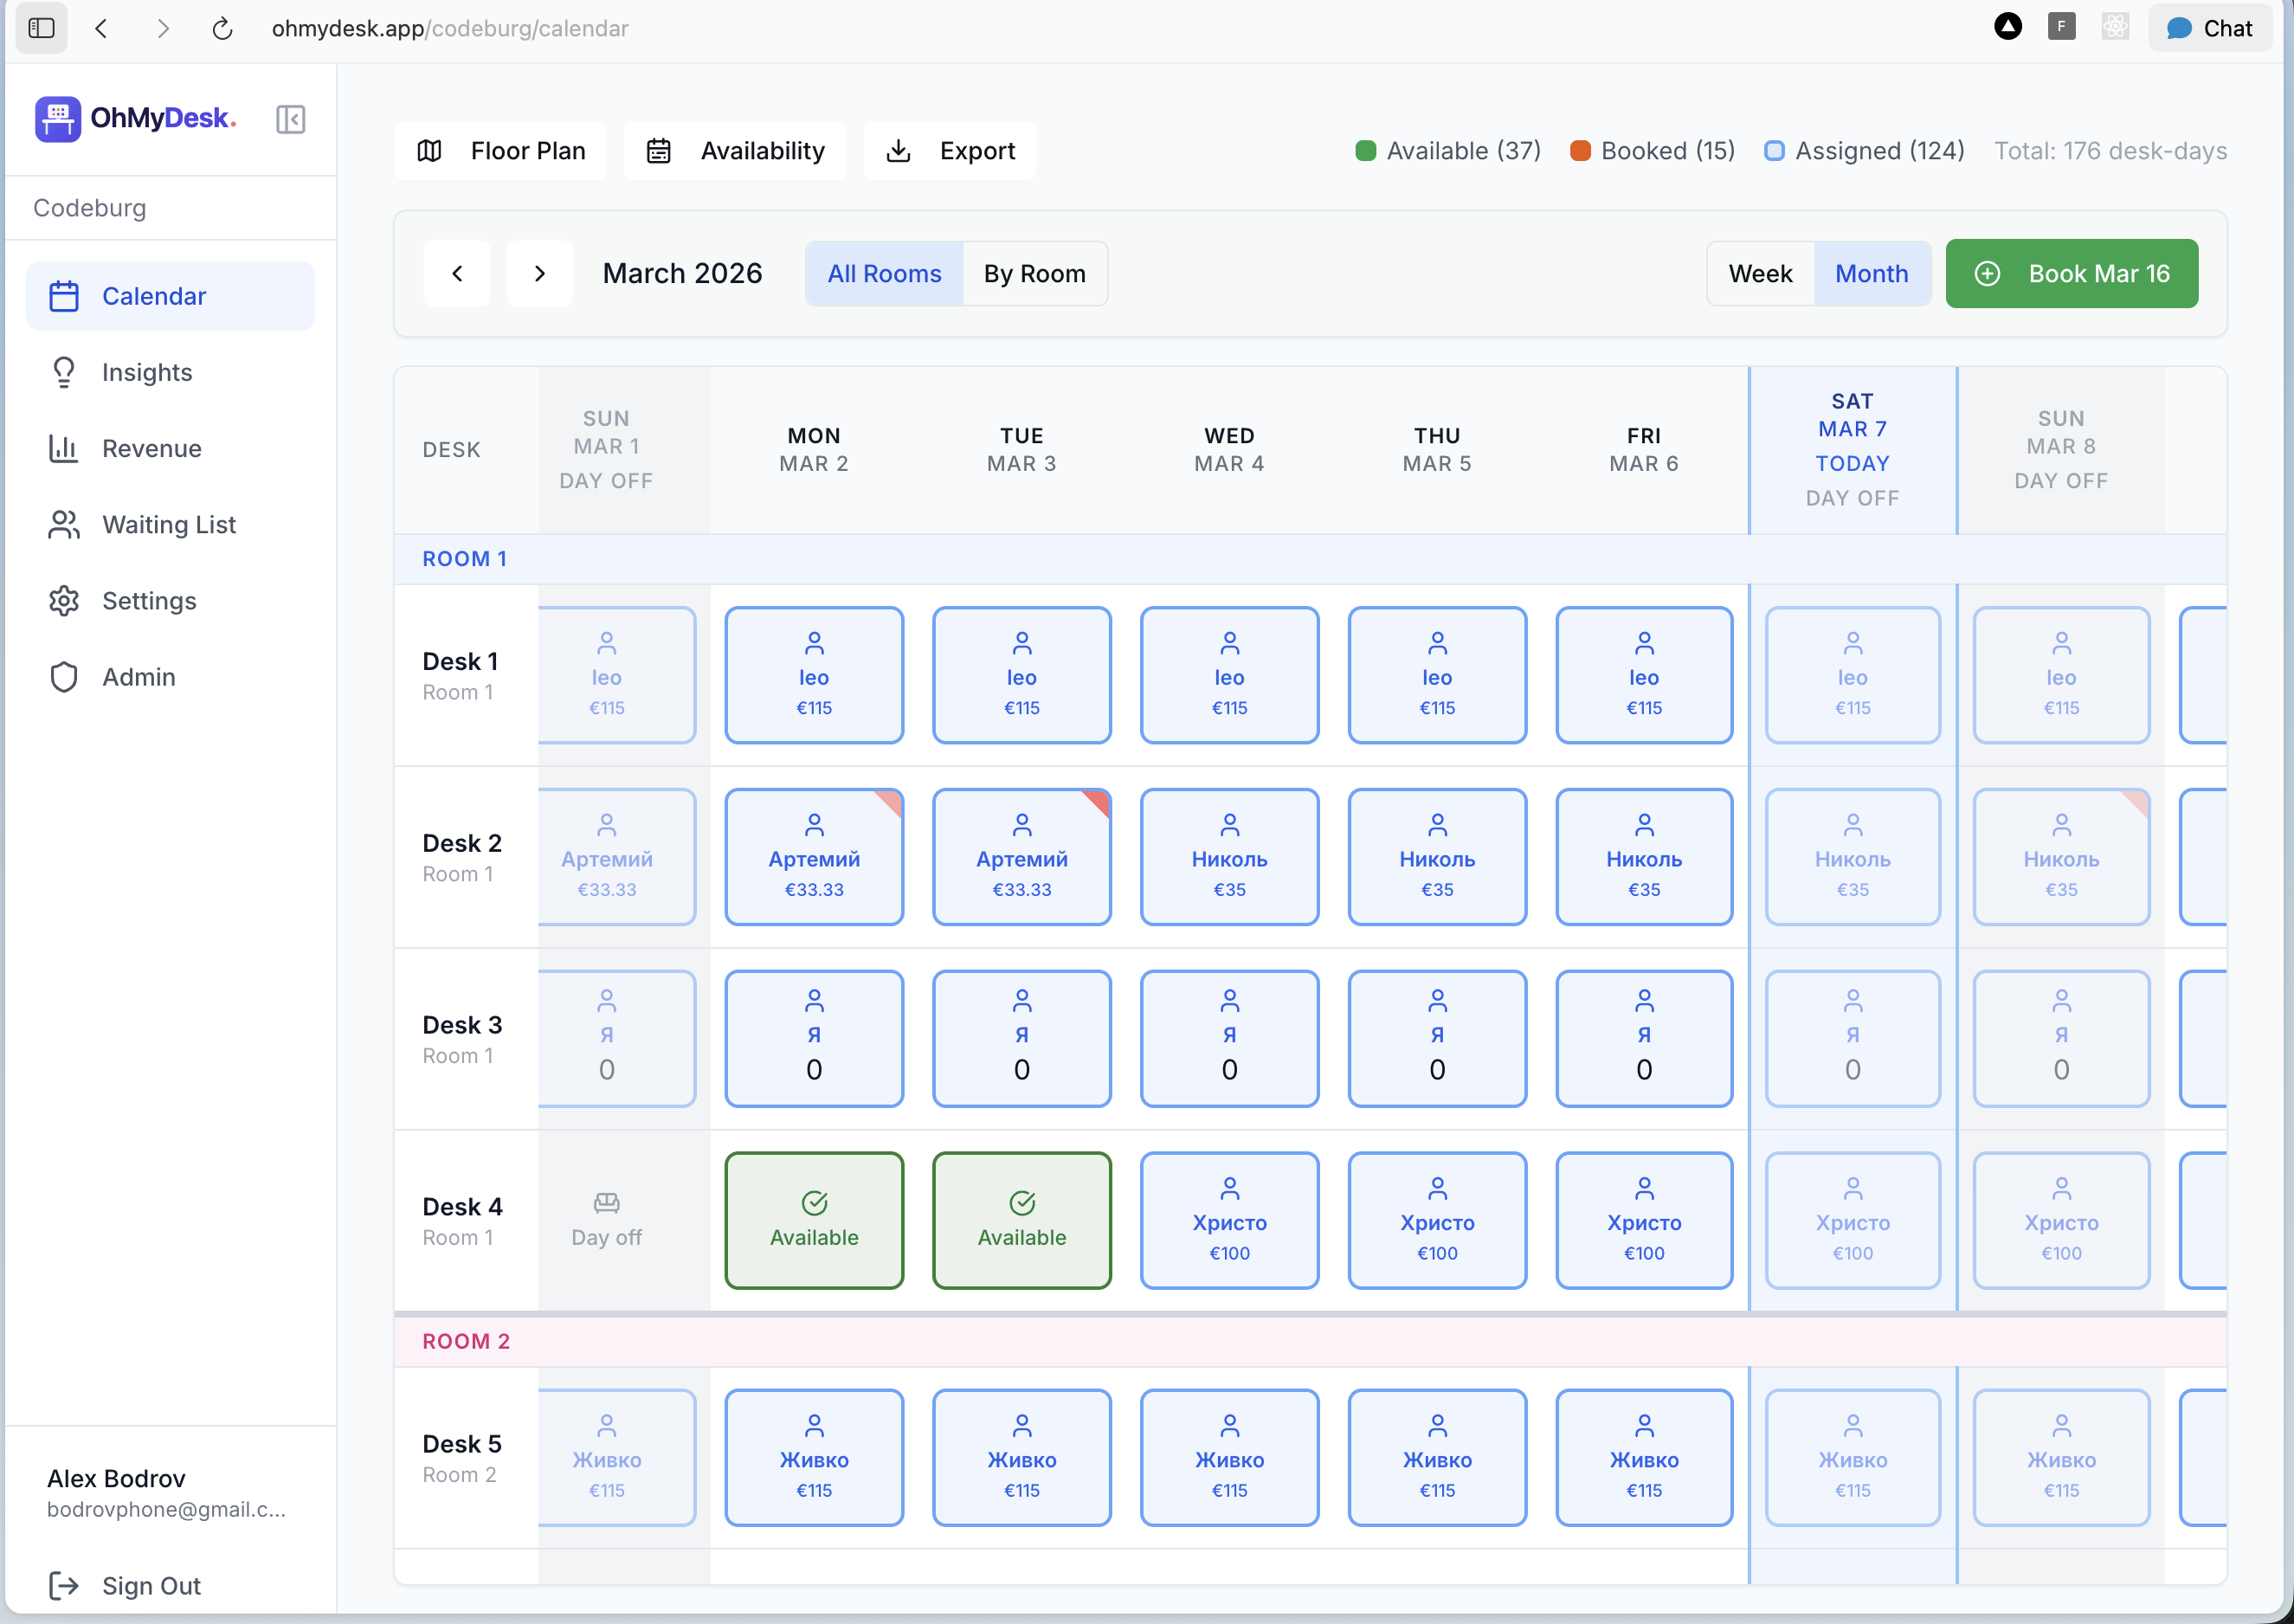This screenshot has width=2294, height=1624.
Task: Collapse the OhMyDesk sidebar panel icon
Action: point(290,119)
